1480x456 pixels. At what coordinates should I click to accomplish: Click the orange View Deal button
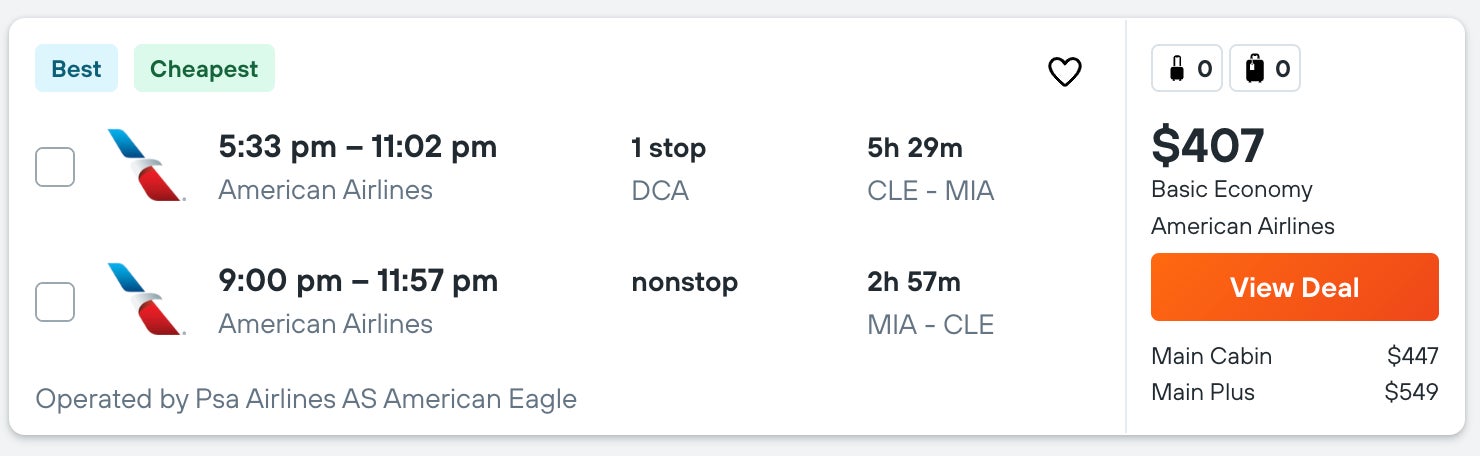point(1294,287)
